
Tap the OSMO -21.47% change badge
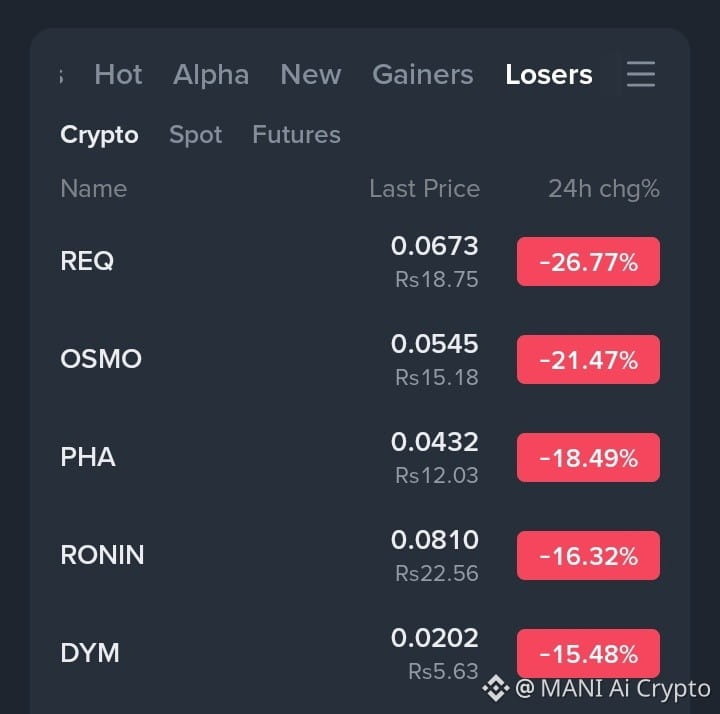tap(588, 360)
